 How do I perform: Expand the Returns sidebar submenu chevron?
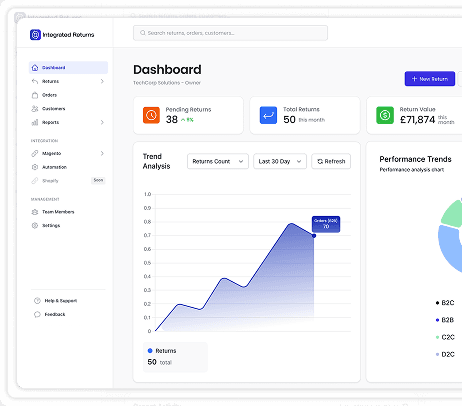(102, 81)
